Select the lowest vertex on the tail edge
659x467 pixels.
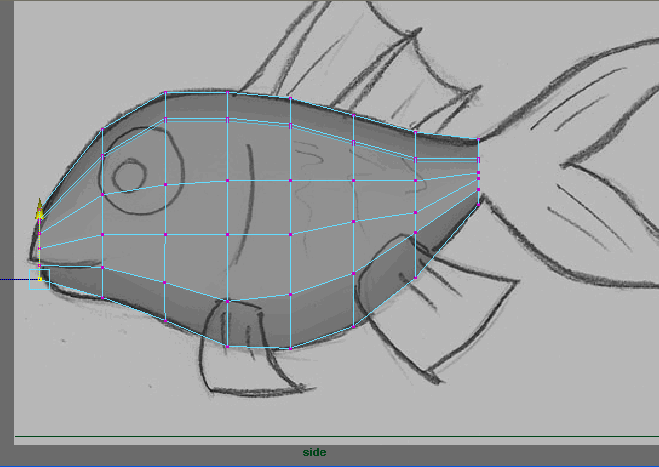click(x=478, y=190)
